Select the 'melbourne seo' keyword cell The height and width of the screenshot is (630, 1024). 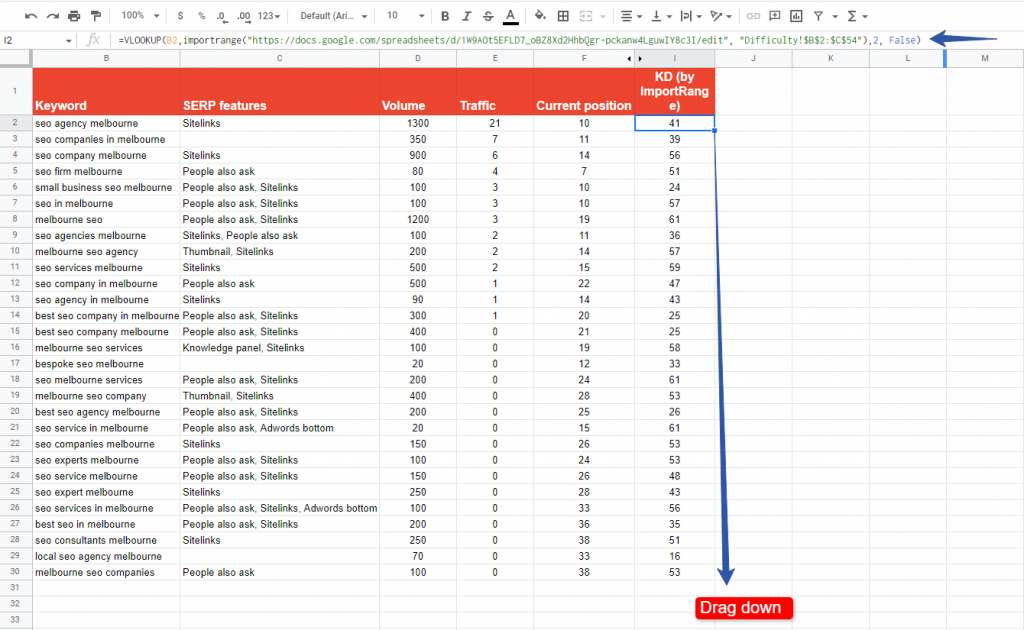click(x=106, y=219)
